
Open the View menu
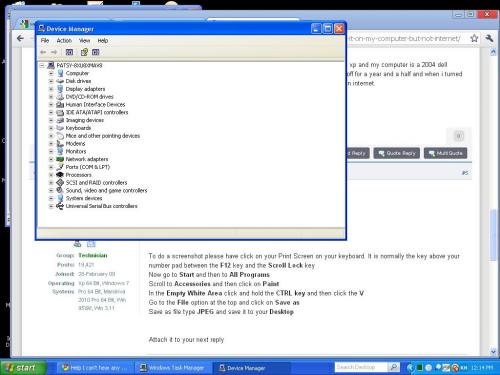[84, 41]
